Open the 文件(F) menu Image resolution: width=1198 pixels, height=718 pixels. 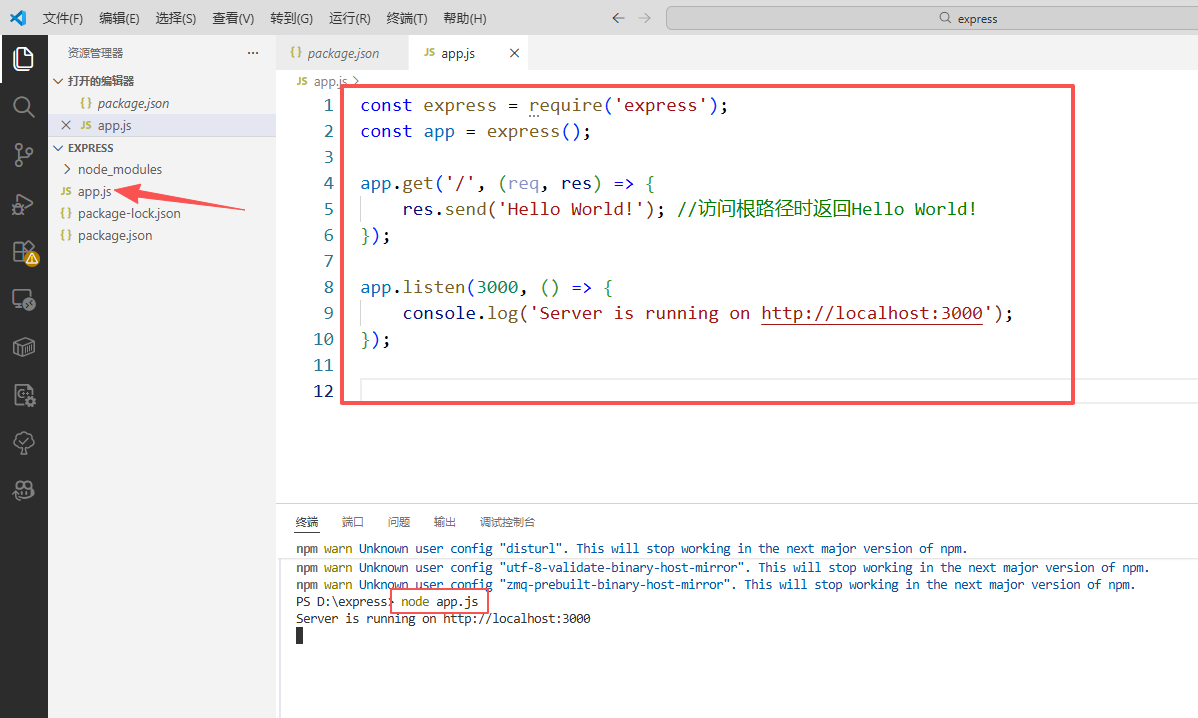coord(63,18)
